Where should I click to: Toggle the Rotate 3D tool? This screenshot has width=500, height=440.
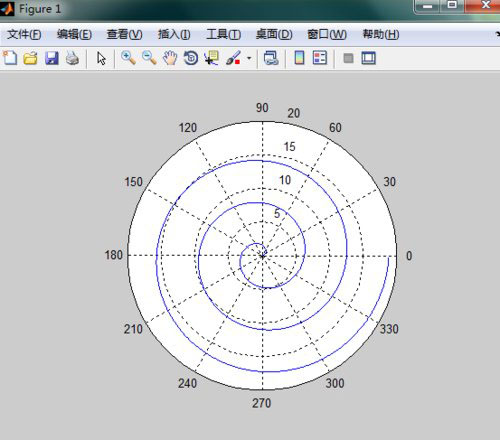click(x=191, y=58)
